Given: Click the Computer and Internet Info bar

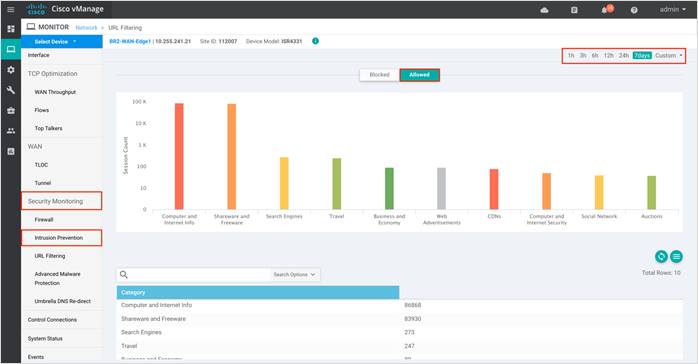Looking at the screenshot, I should 179,156.
